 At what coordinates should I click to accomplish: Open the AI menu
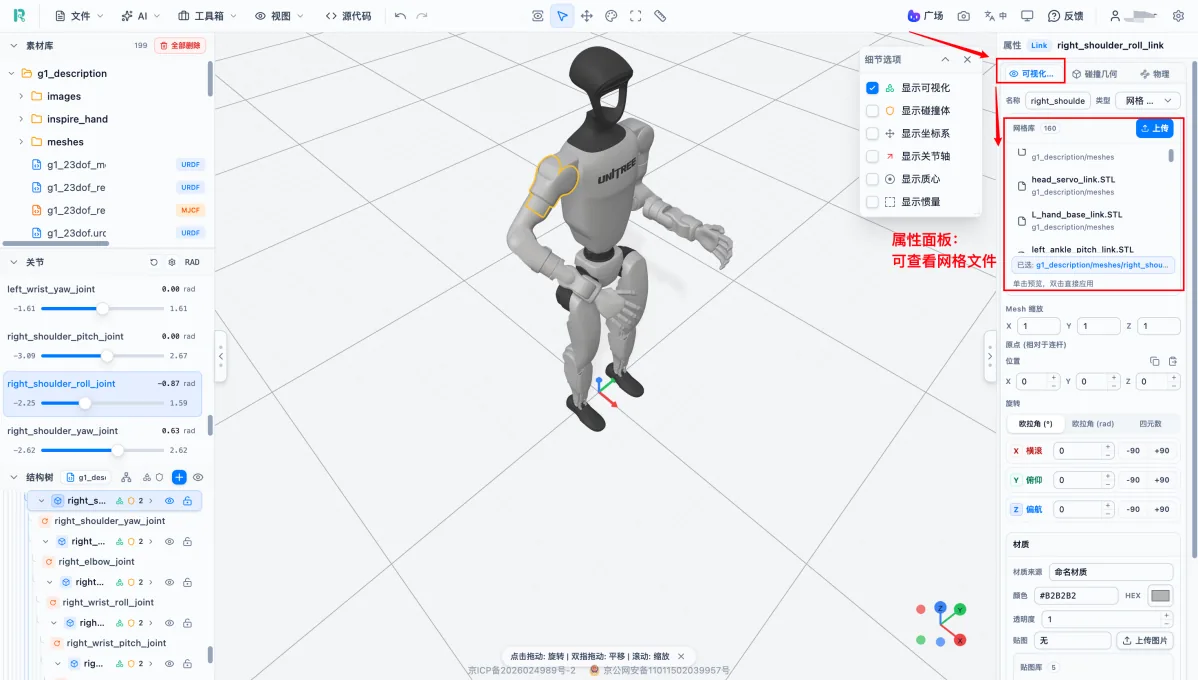click(x=141, y=16)
